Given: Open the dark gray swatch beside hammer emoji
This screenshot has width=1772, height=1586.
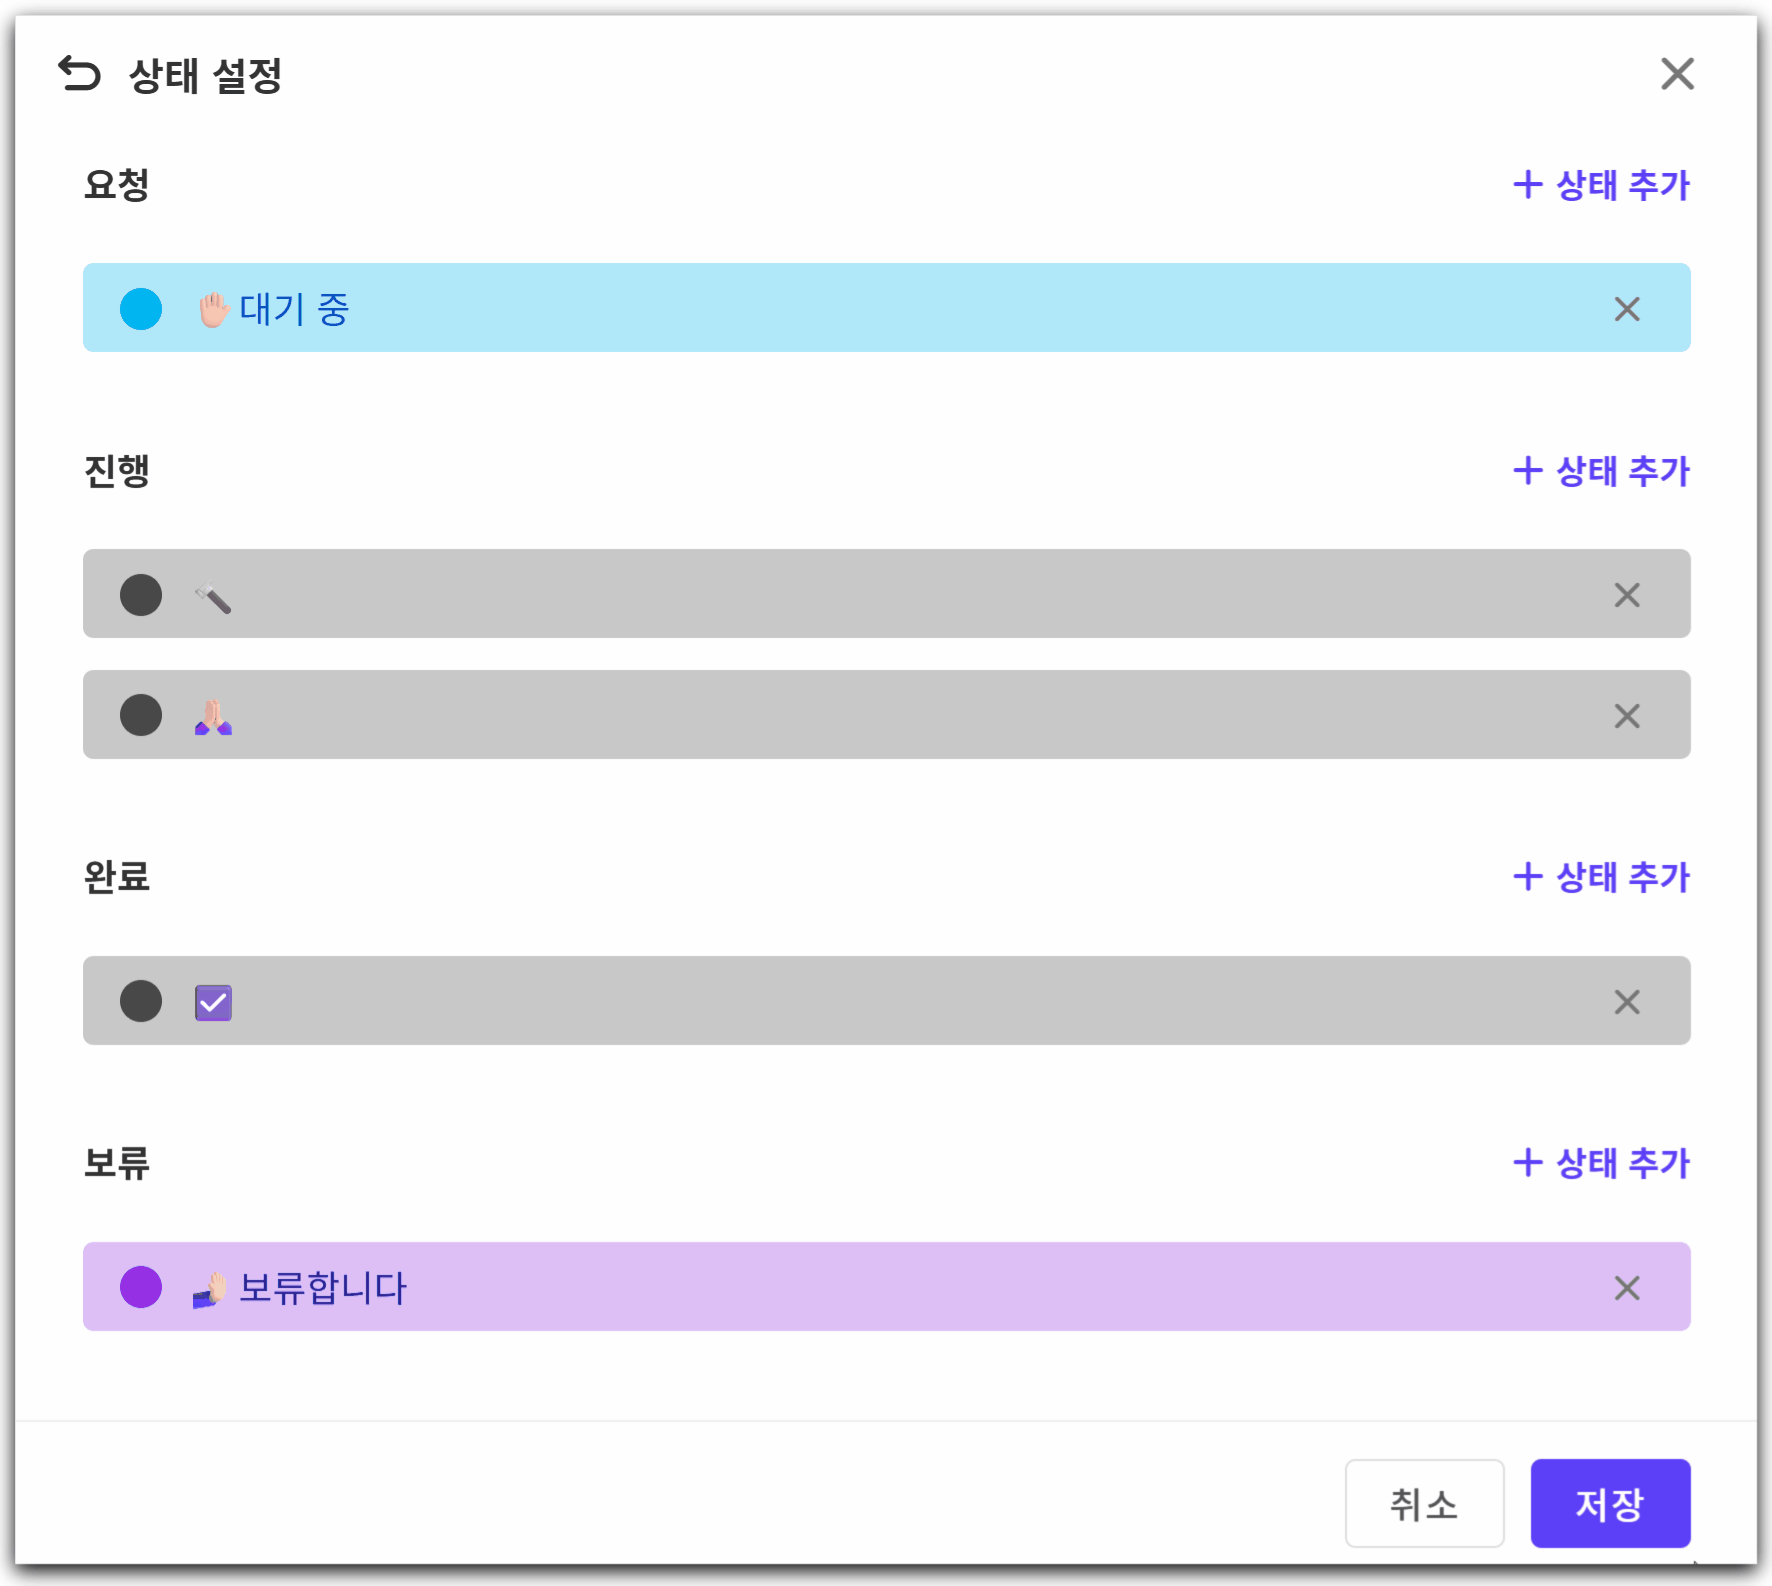Looking at the screenshot, I should click(x=141, y=595).
